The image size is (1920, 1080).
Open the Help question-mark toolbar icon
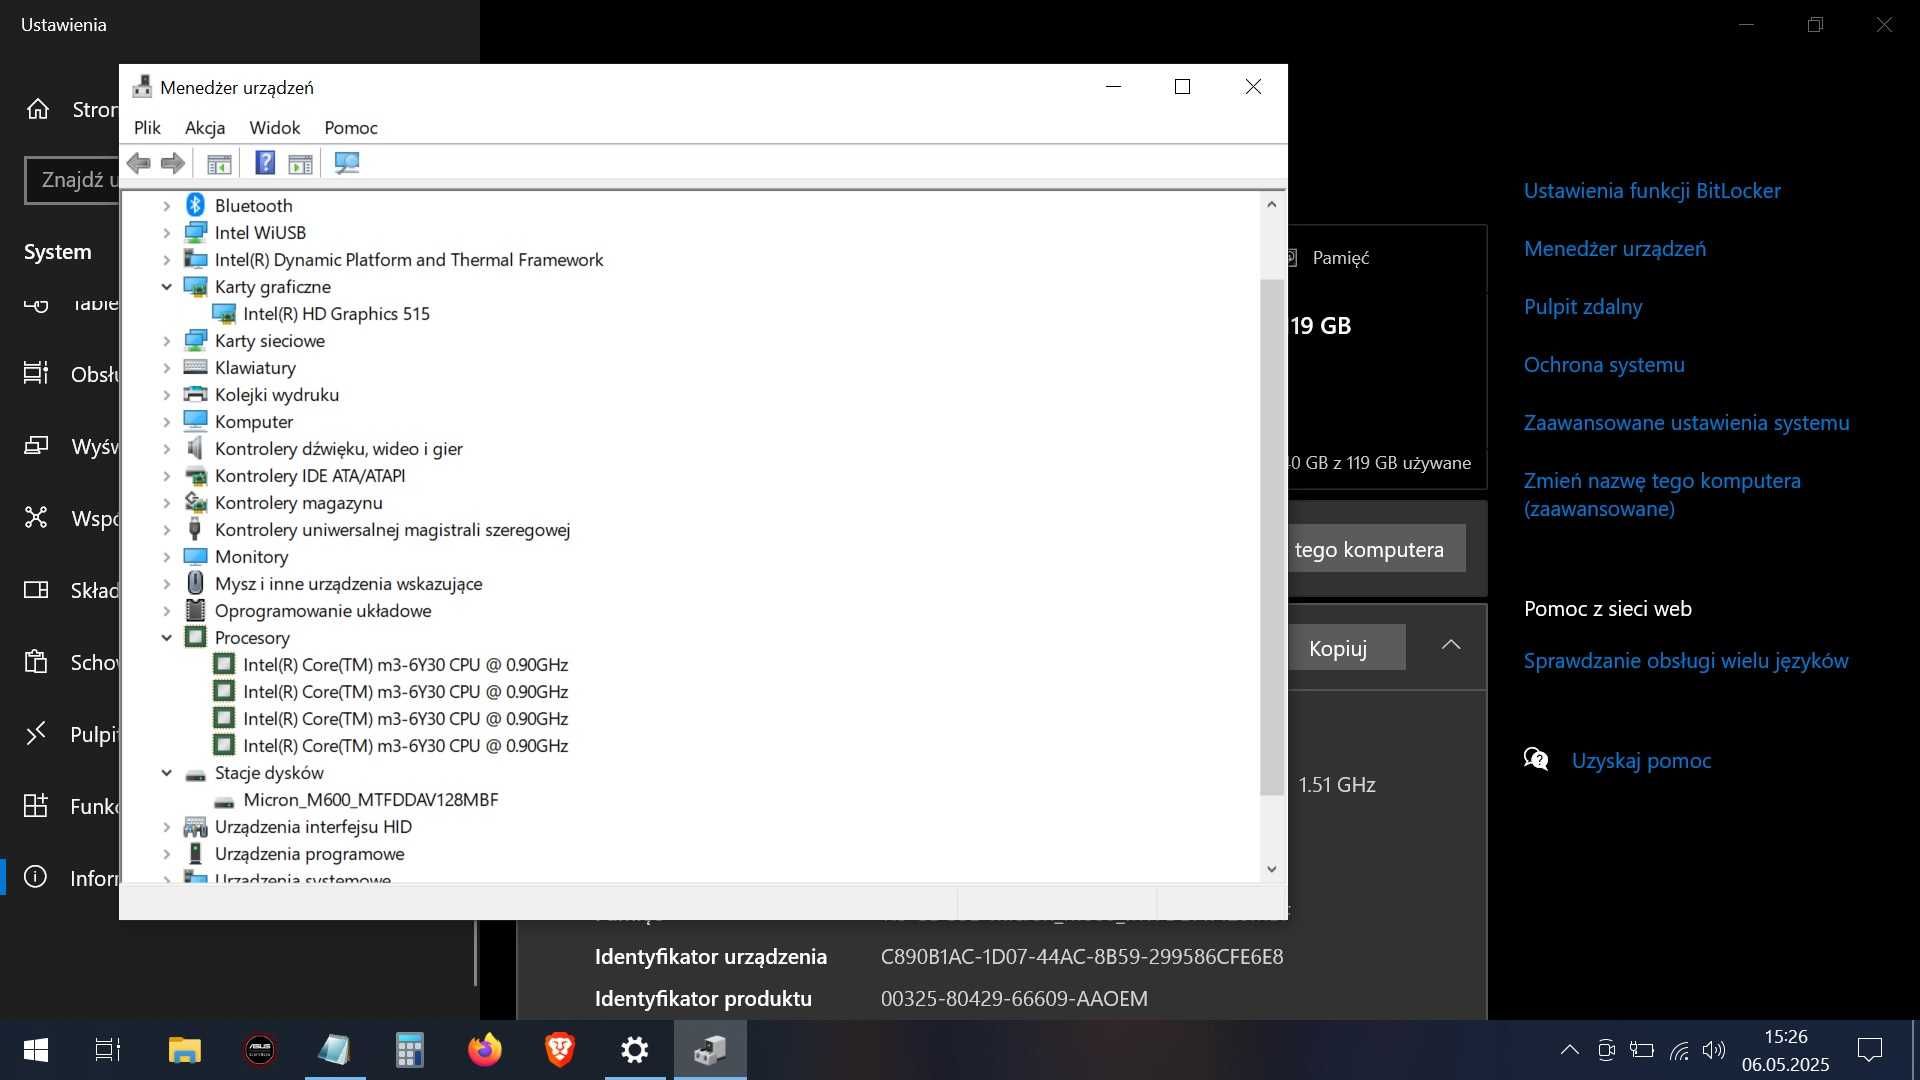[265, 163]
